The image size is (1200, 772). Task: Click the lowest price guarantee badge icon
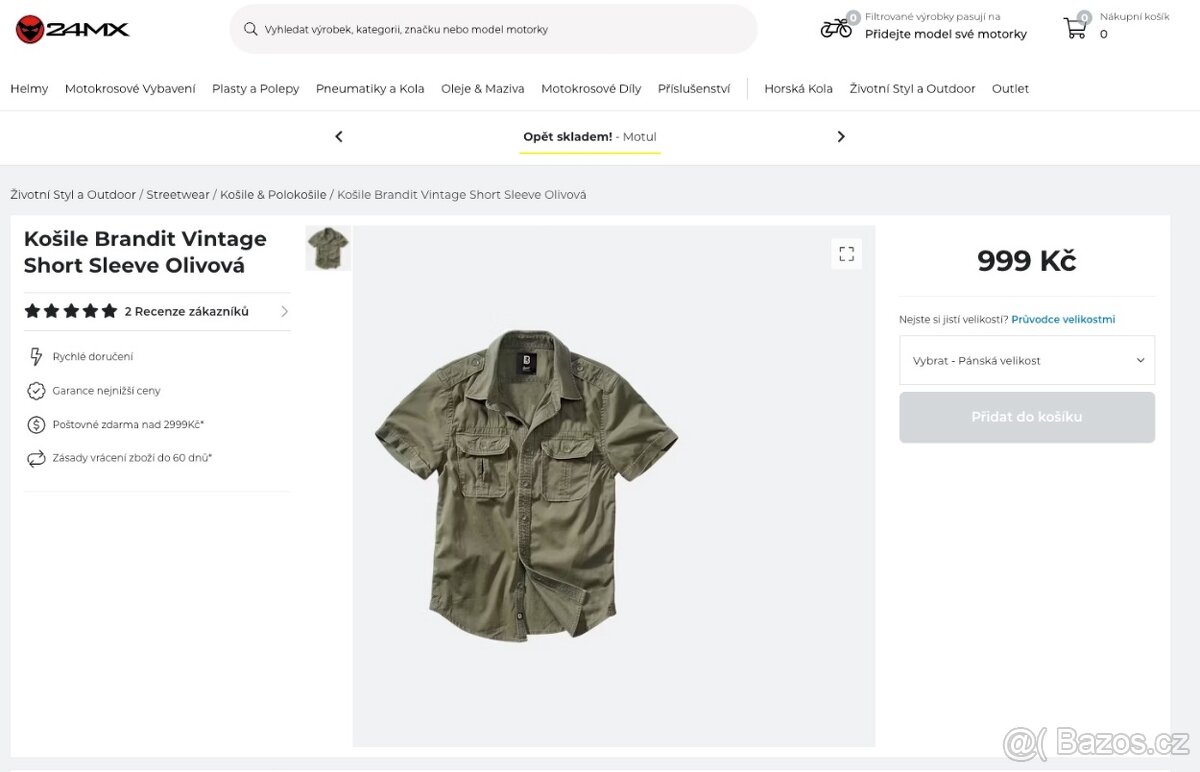point(36,391)
